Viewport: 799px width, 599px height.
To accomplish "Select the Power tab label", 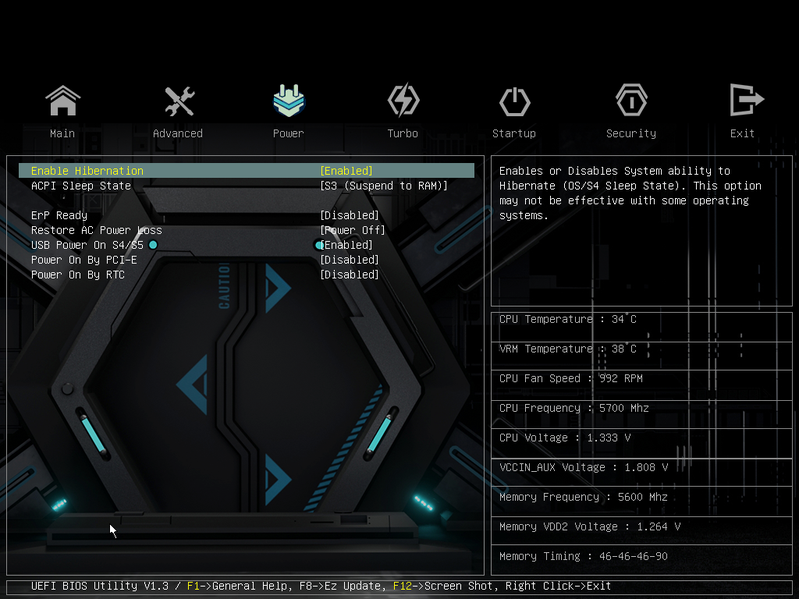I will [x=288, y=133].
